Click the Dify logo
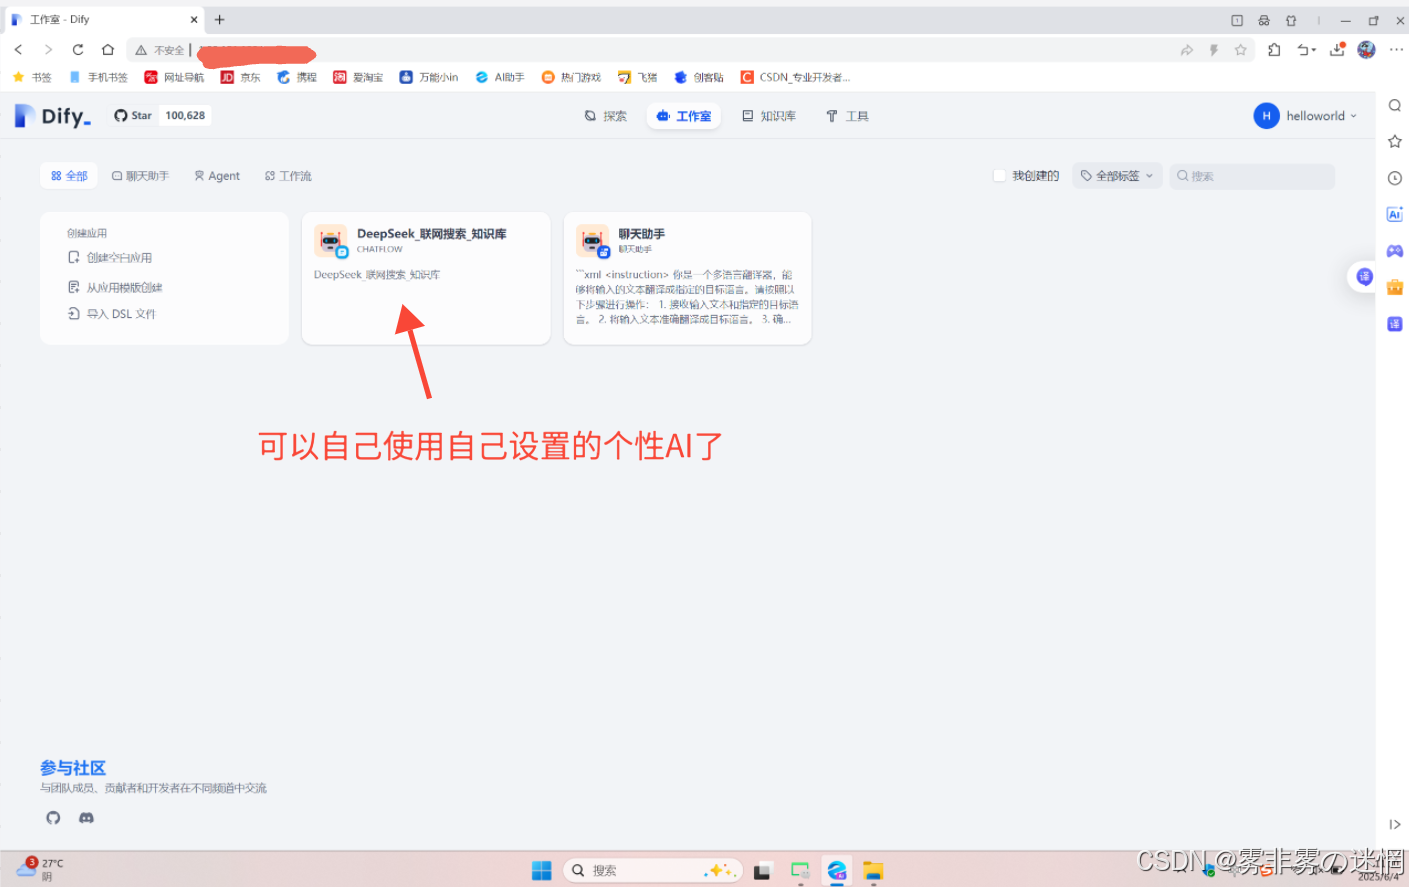The image size is (1409, 887). [x=53, y=116]
